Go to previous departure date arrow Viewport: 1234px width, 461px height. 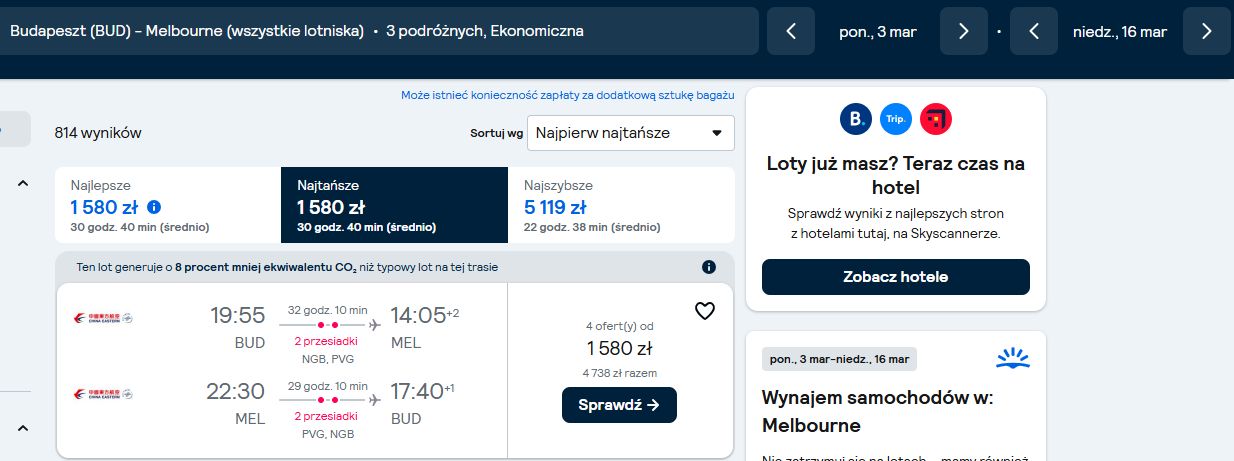(791, 31)
